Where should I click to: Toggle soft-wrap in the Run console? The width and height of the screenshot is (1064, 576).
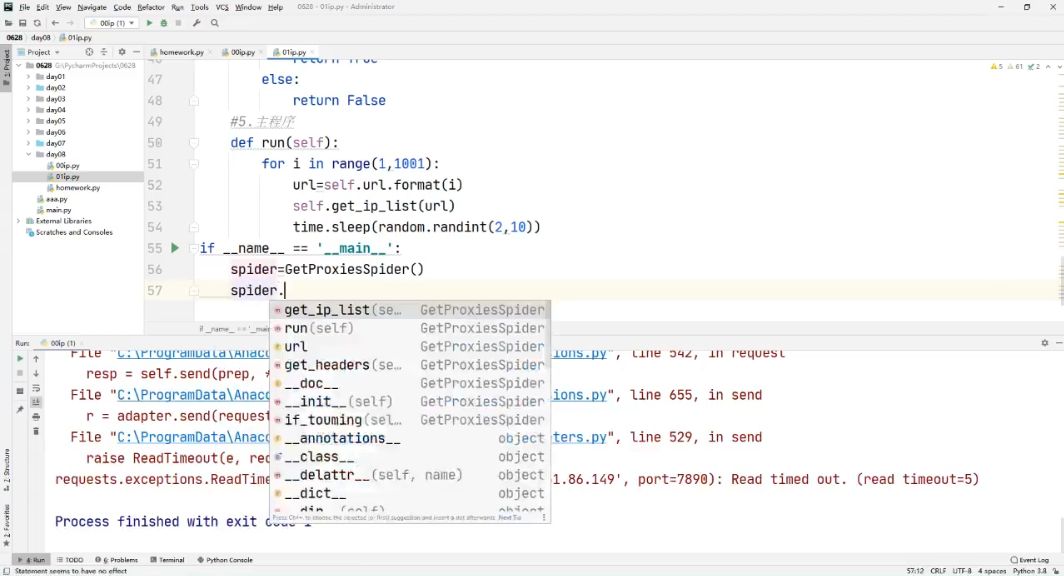coord(36,388)
